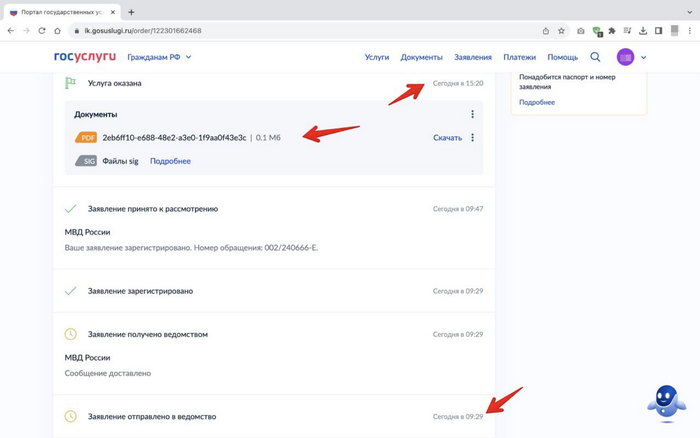
Task: Click the Госуслуги logo
Action: coord(85,57)
